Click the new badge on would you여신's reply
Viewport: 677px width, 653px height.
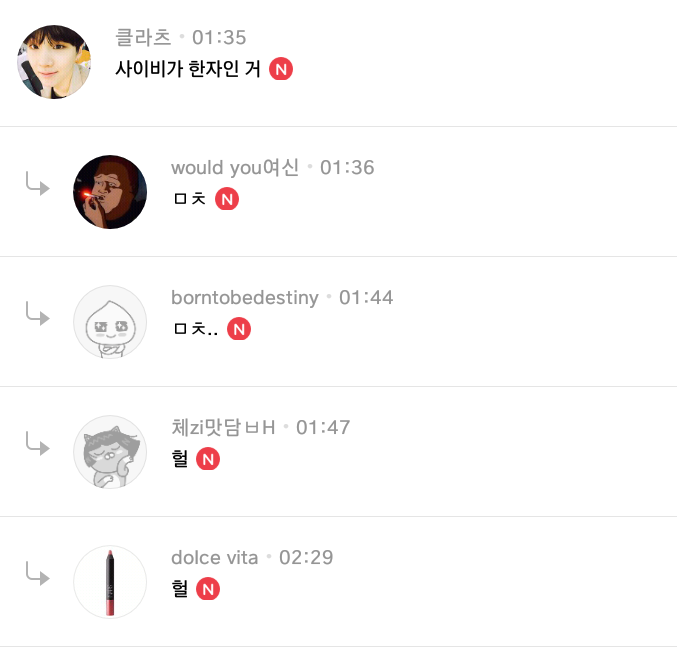click(227, 199)
